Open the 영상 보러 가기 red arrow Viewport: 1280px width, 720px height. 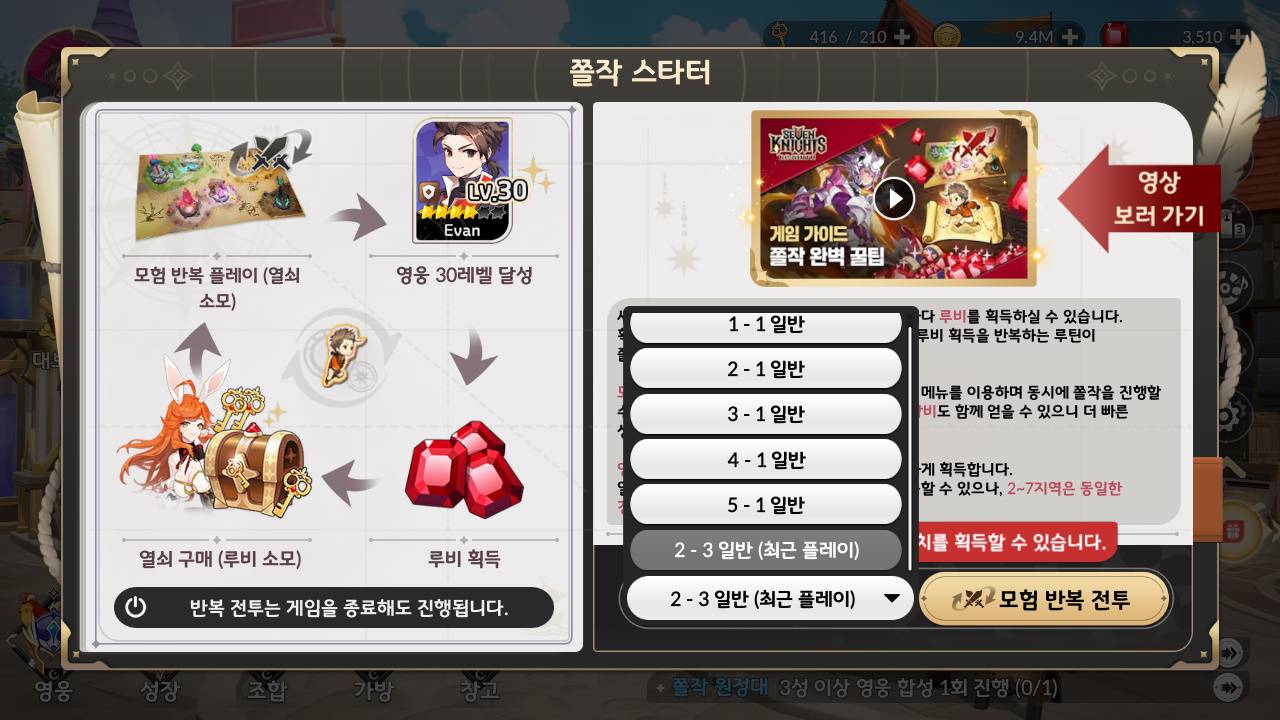pos(1140,198)
